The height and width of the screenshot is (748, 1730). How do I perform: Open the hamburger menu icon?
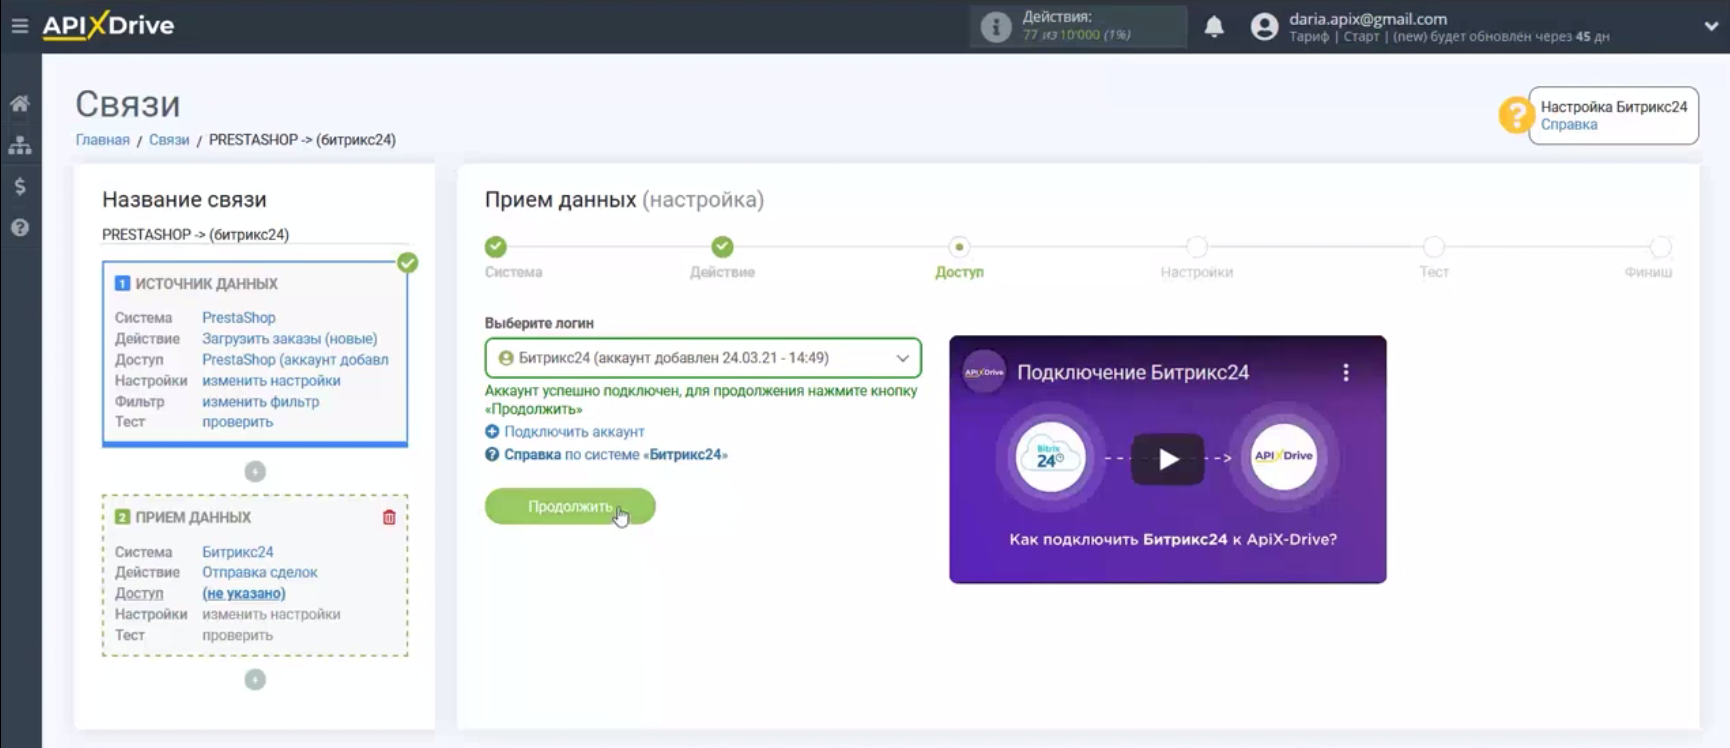(x=19, y=25)
